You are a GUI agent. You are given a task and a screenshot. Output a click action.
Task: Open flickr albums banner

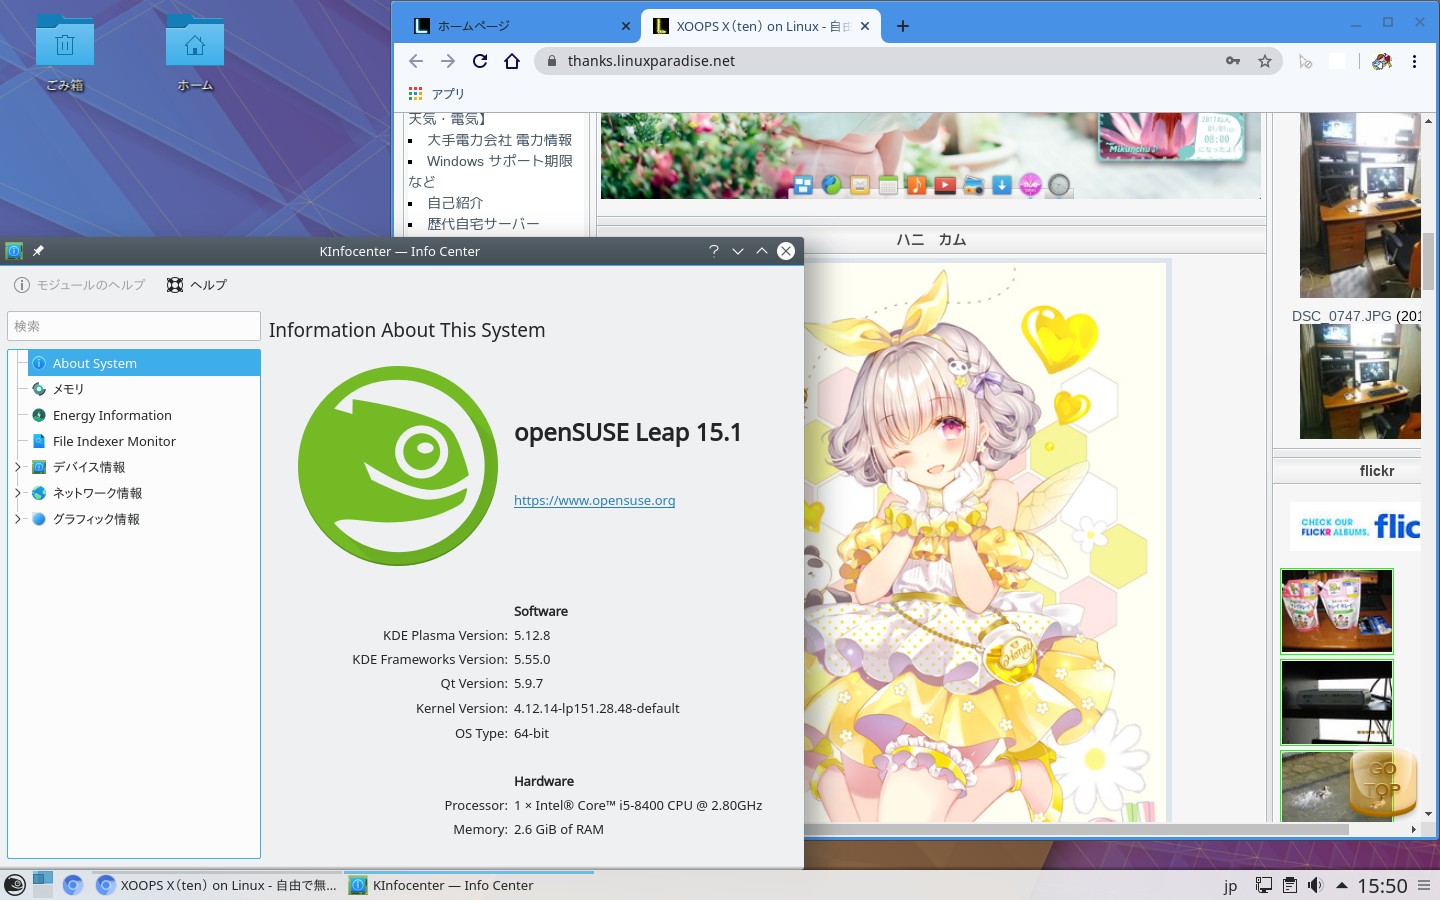click(1355, 527)
